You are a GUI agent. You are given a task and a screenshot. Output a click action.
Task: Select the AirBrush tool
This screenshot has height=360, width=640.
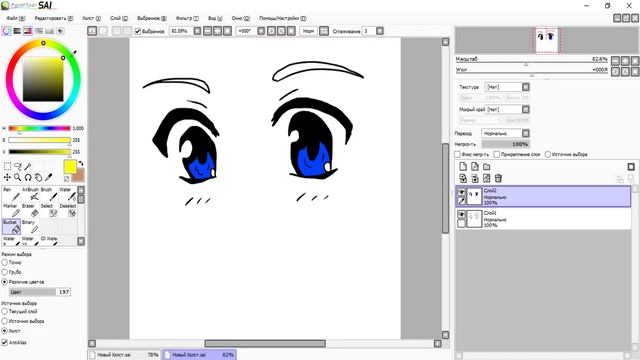(30, 194)
